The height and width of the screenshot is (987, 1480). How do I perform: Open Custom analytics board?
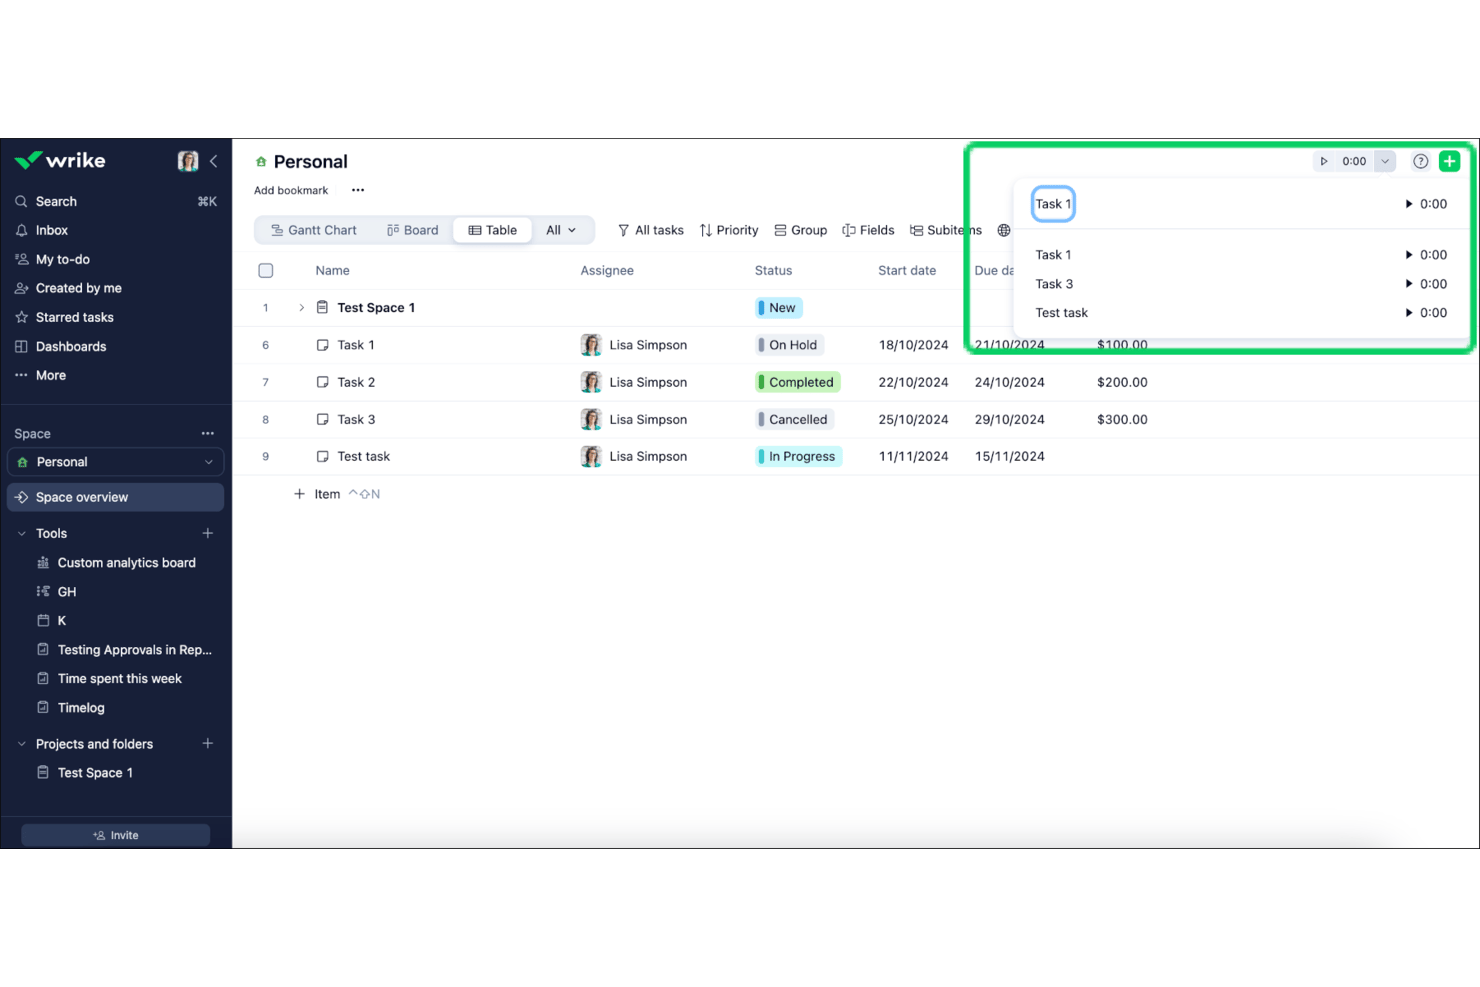tap(126, 563)
